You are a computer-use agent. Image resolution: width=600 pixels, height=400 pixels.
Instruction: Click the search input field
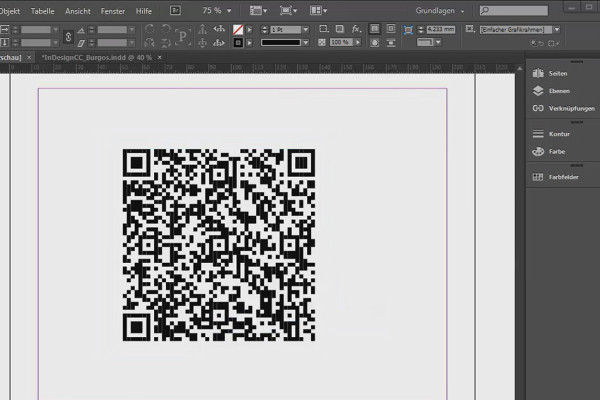click(514, 11)
